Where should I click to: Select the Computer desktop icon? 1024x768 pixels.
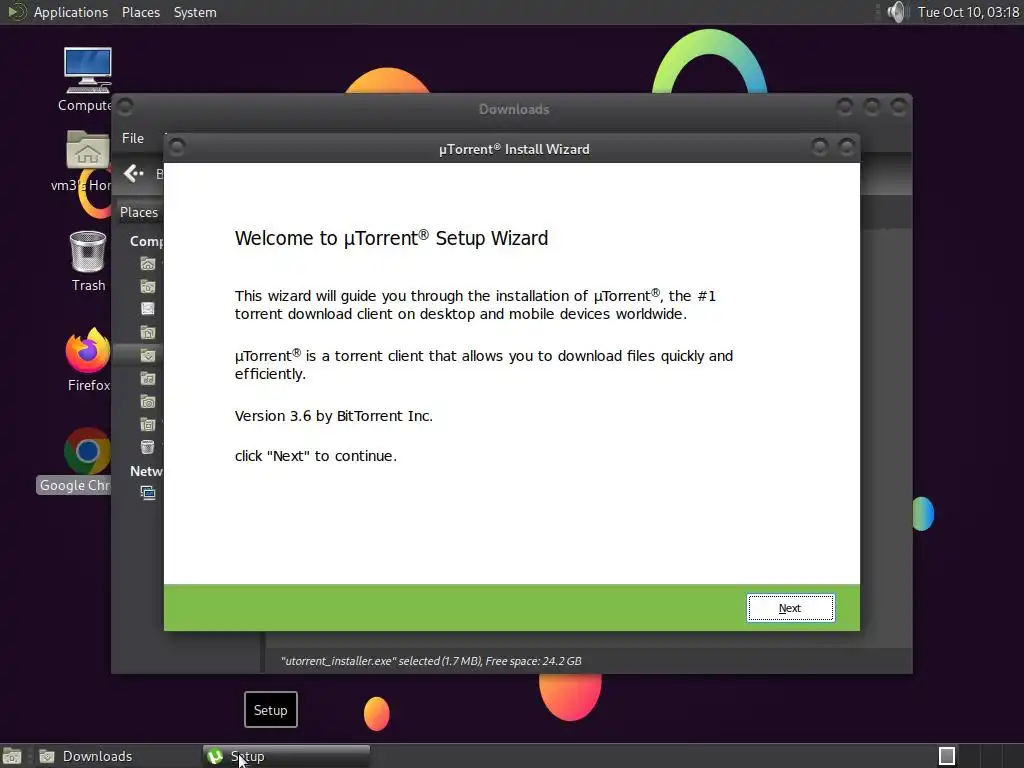click(x=87, y=80)
